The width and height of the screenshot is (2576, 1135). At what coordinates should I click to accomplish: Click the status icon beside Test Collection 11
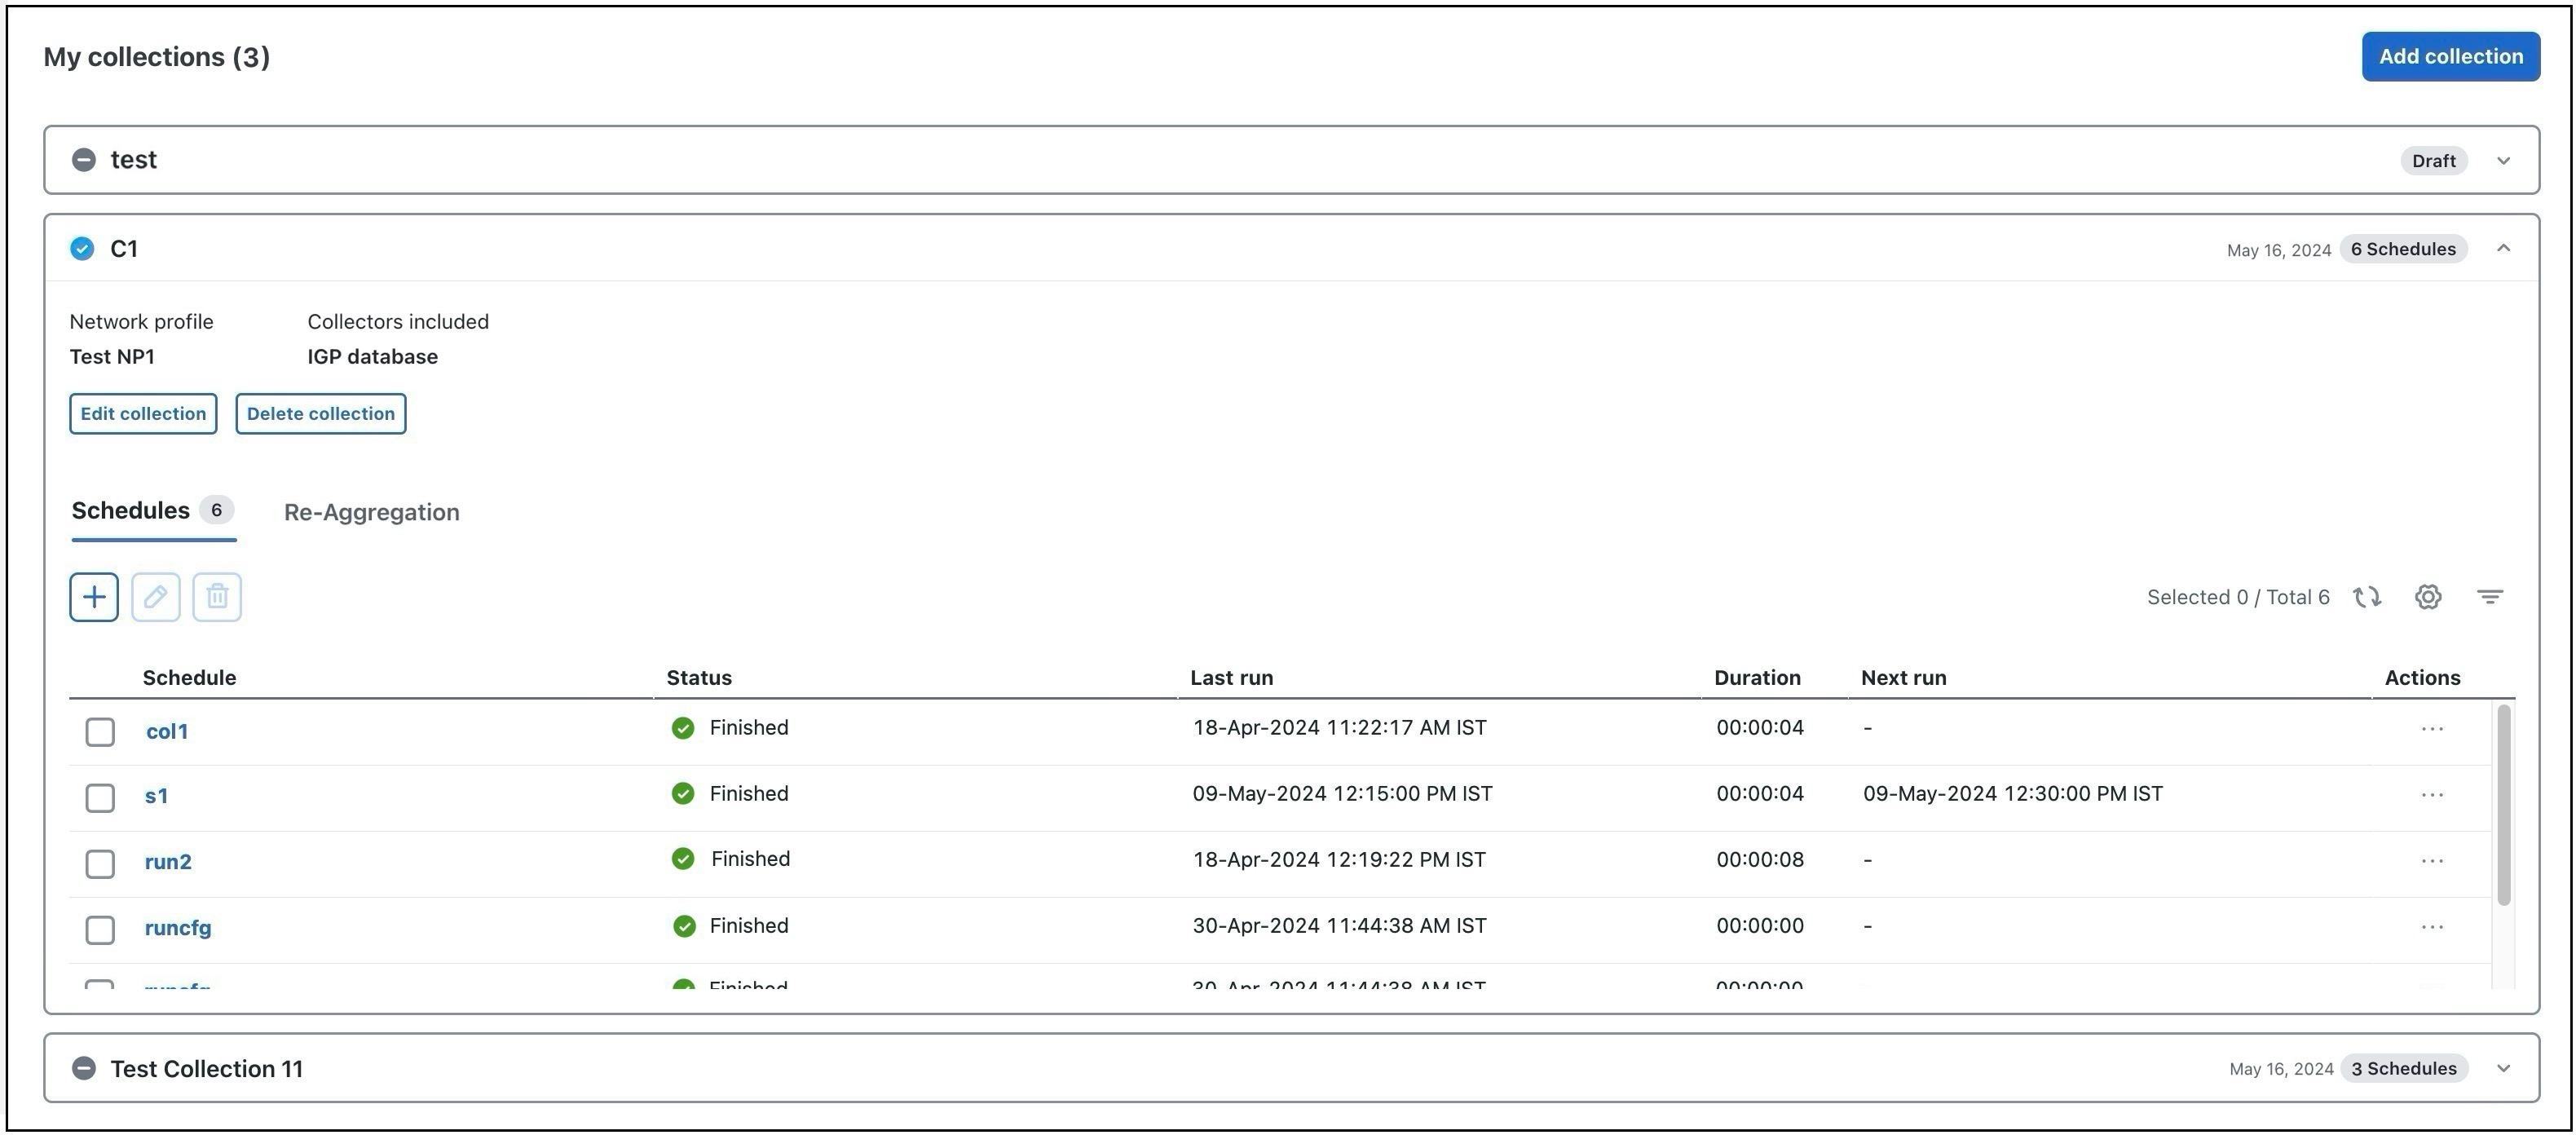84,1068
